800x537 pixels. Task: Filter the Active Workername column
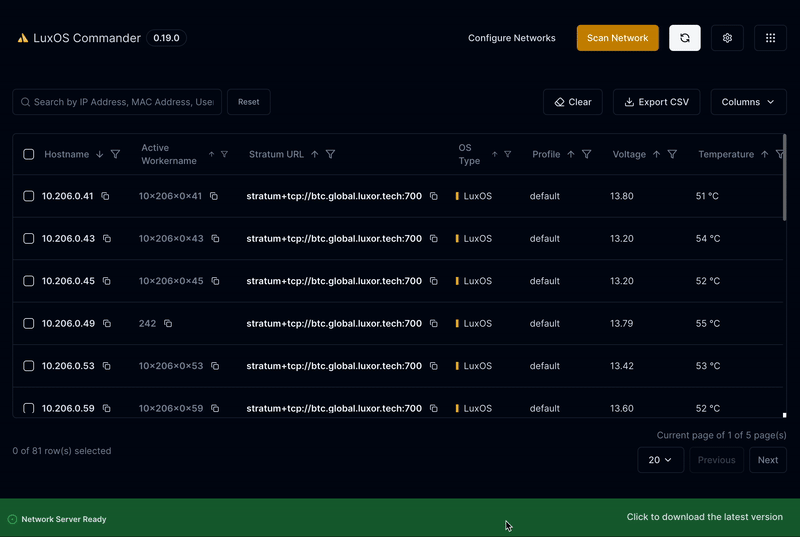224,154
